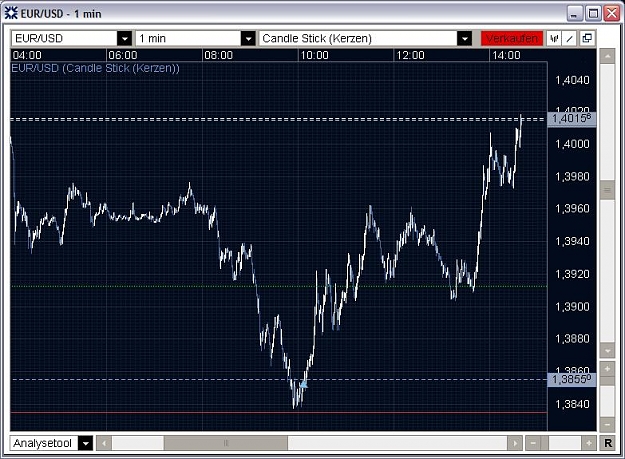Click the vertical zoom plus button
The image size is (625, 459).
(x=607, y=369)
